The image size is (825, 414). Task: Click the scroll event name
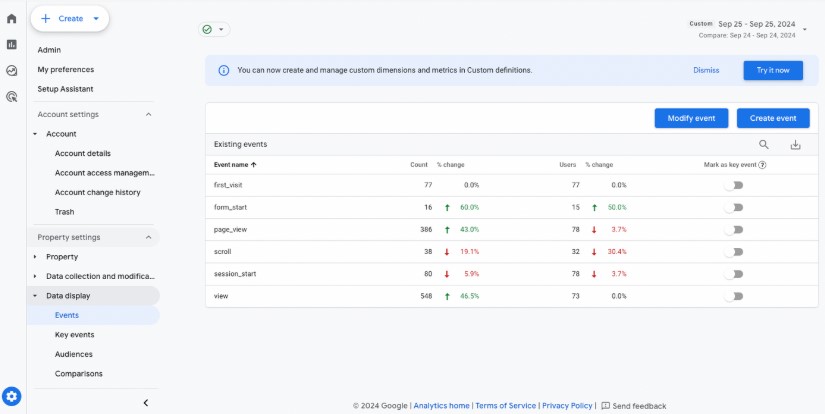[223, 252]
